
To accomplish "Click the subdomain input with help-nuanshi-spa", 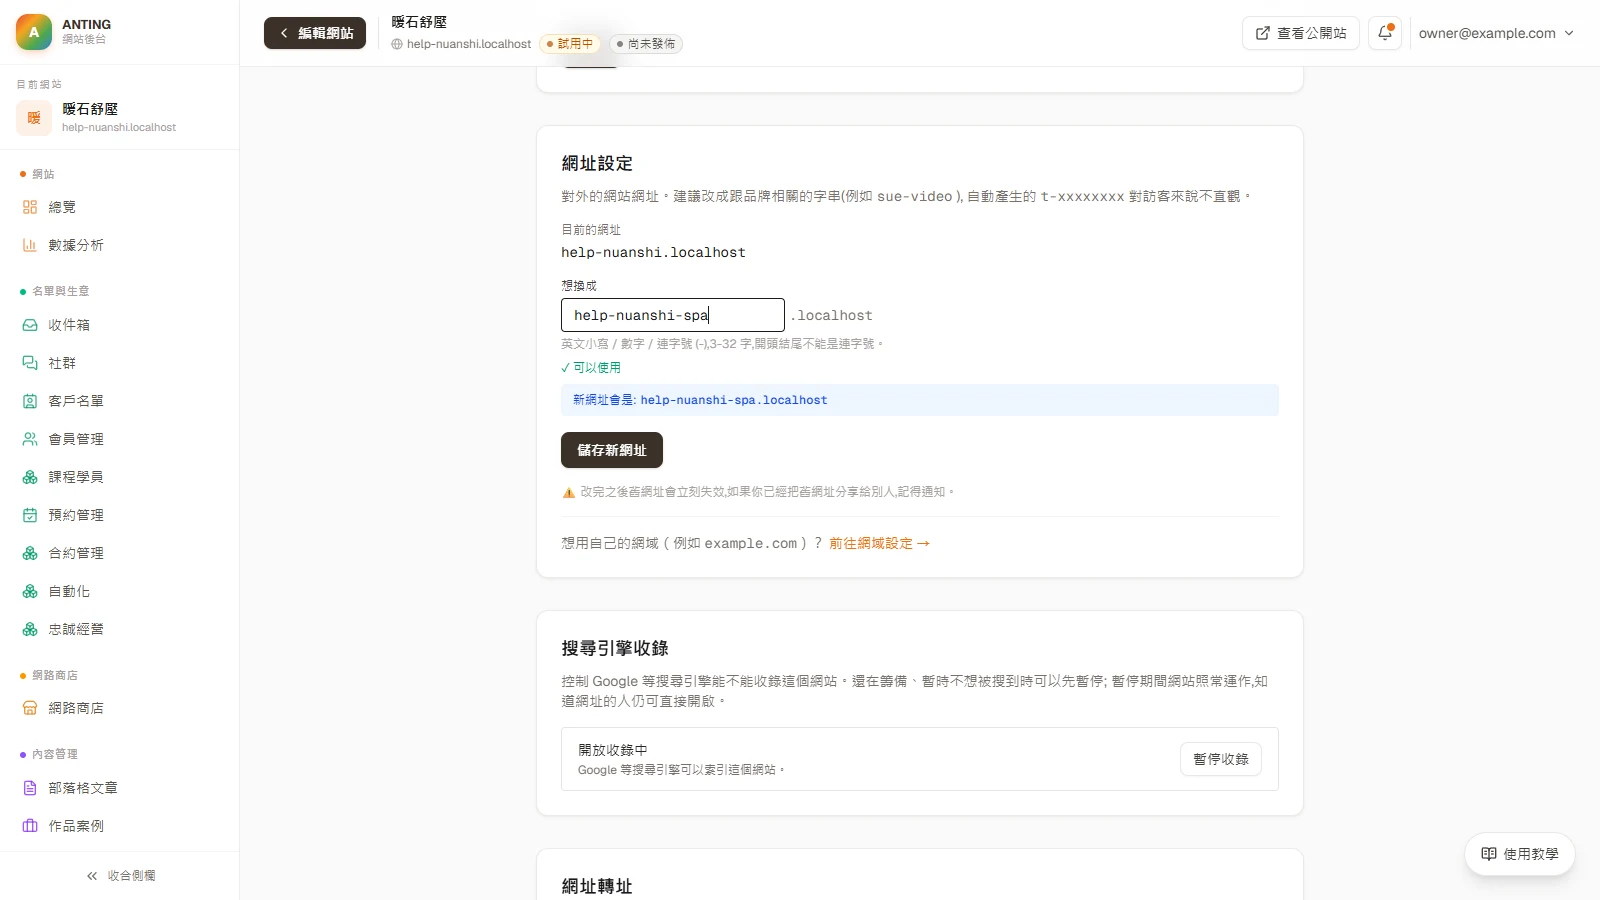I will click(x=673, y=315).
